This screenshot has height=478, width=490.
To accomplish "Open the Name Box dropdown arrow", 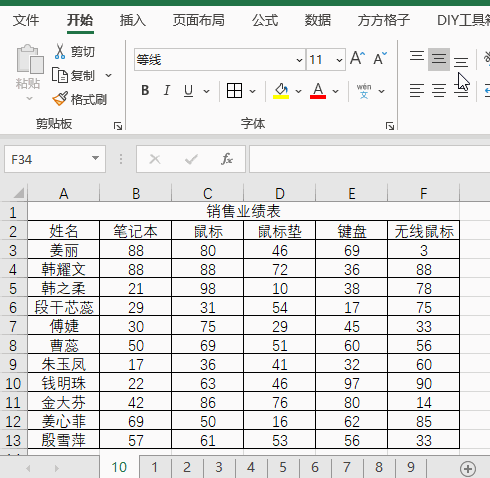I will tap(96, 158).
